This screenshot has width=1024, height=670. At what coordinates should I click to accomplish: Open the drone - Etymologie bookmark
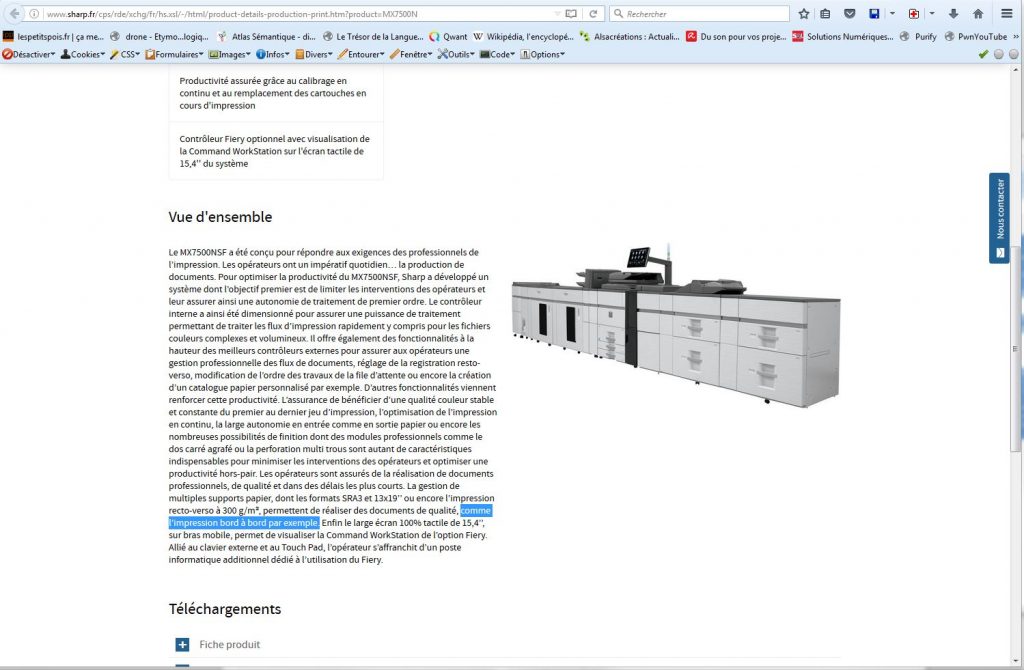pos(159,37)
